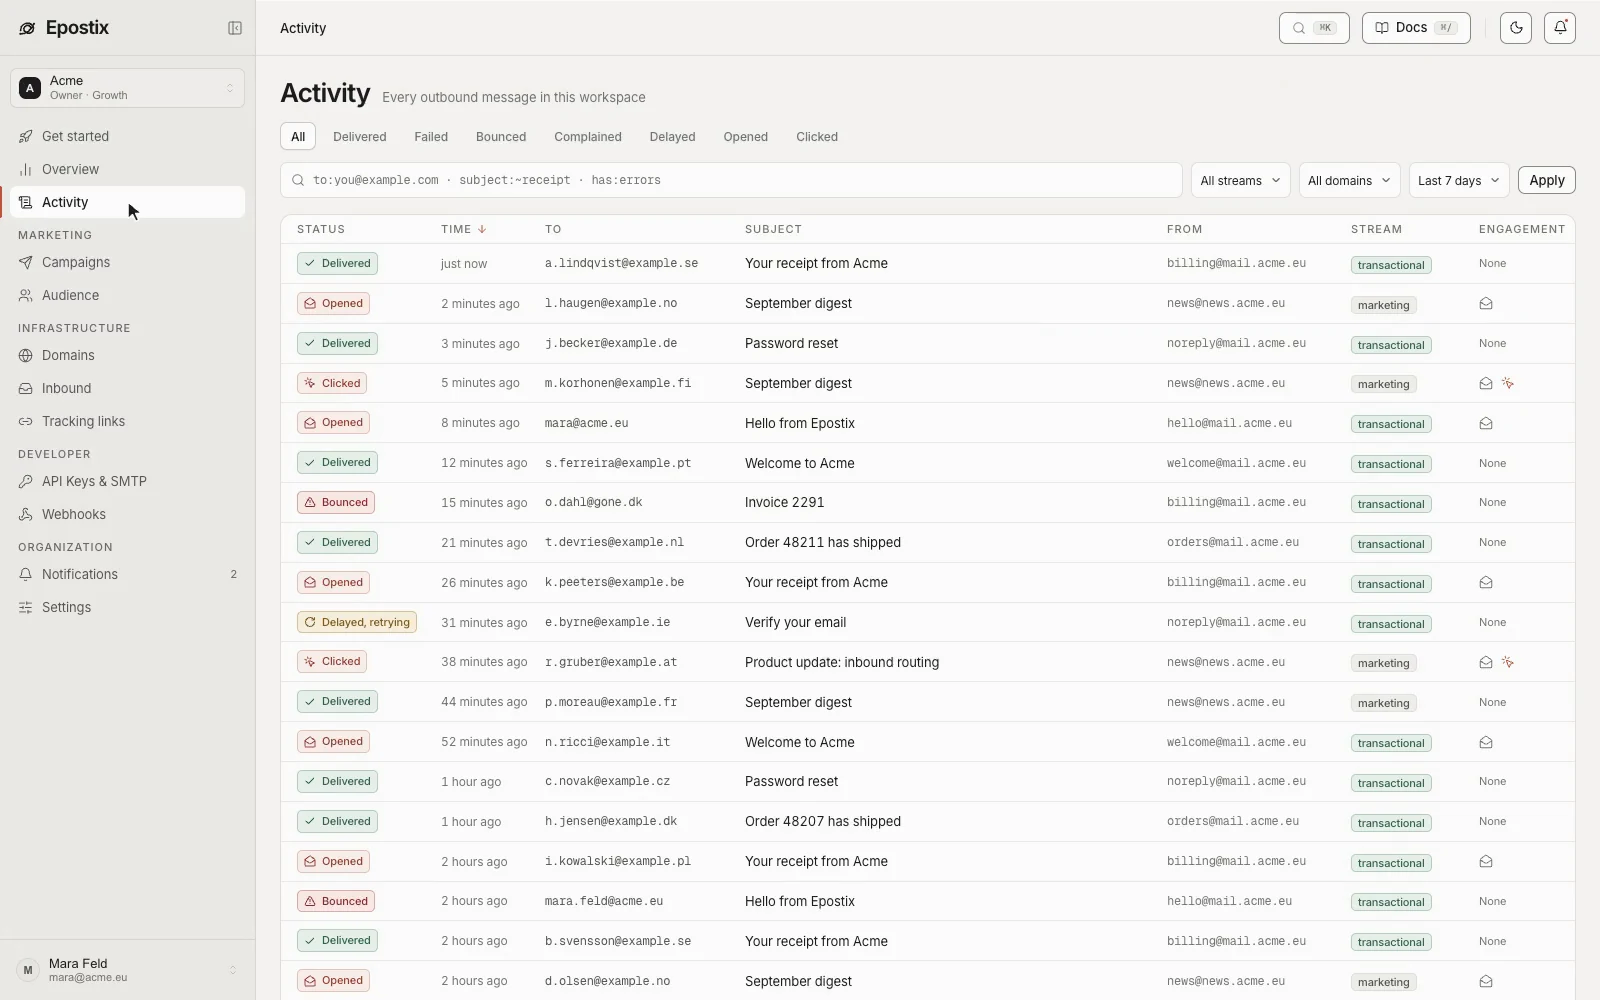Open API Keys & SMTP
Image resolution: width=1600 pixels, height=1000 pixels.
click(127, 481)
